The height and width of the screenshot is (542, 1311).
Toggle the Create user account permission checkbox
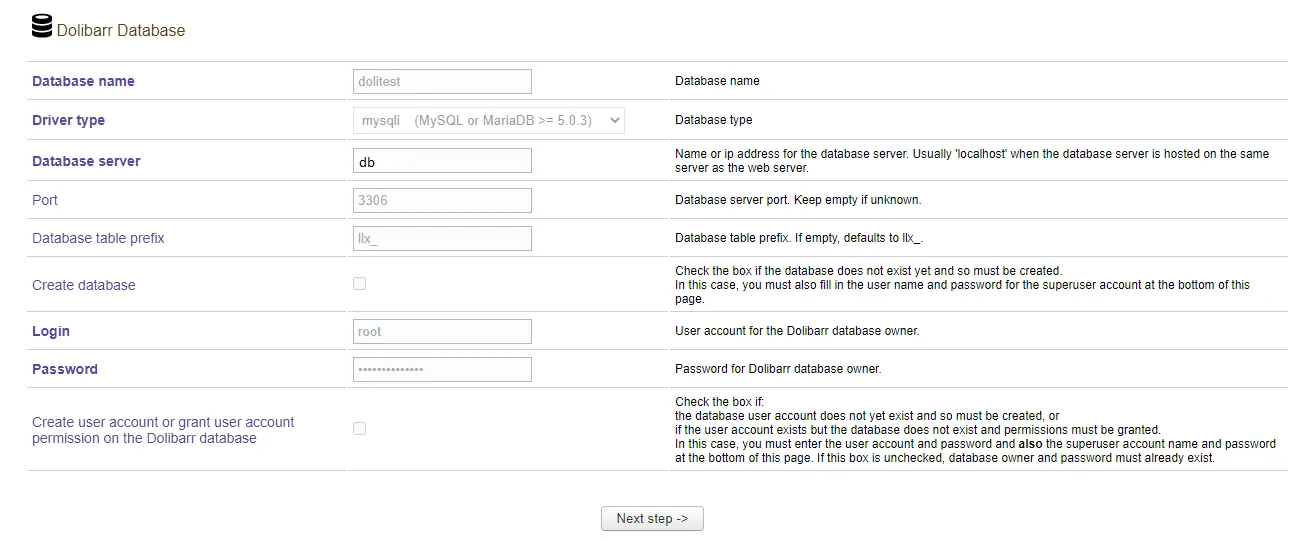[360, 429]
